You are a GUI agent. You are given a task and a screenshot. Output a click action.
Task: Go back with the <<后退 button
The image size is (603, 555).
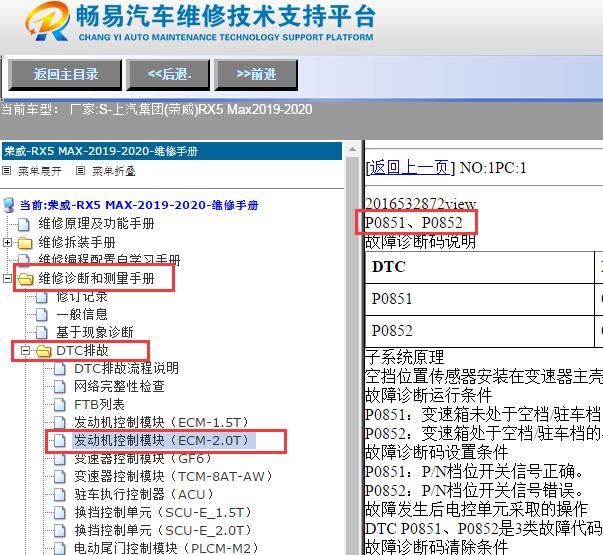coord(168,74)
